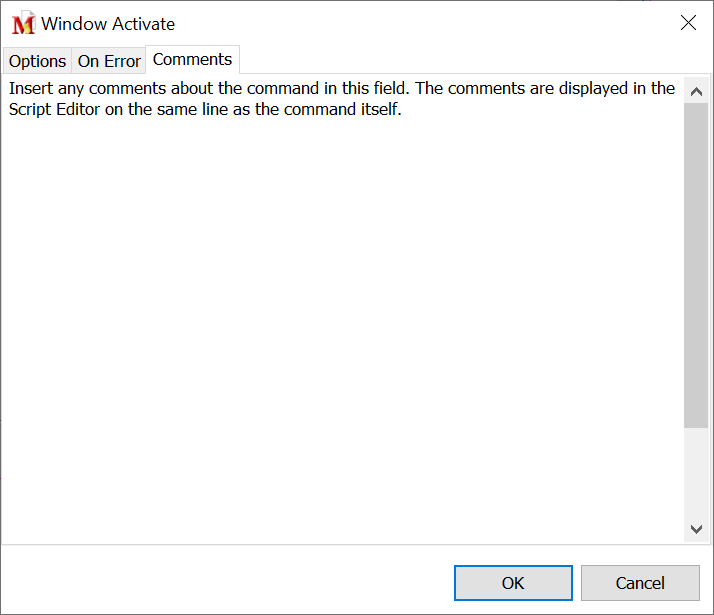The height and width of the screenshot is (615, 714).
Task: Place cursor at "itself." ending the comment
Action: pos(401,110)
